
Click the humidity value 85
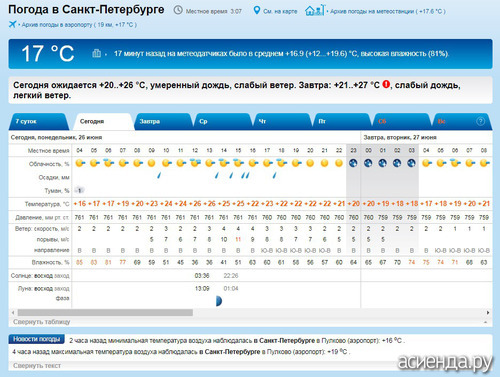79,262
